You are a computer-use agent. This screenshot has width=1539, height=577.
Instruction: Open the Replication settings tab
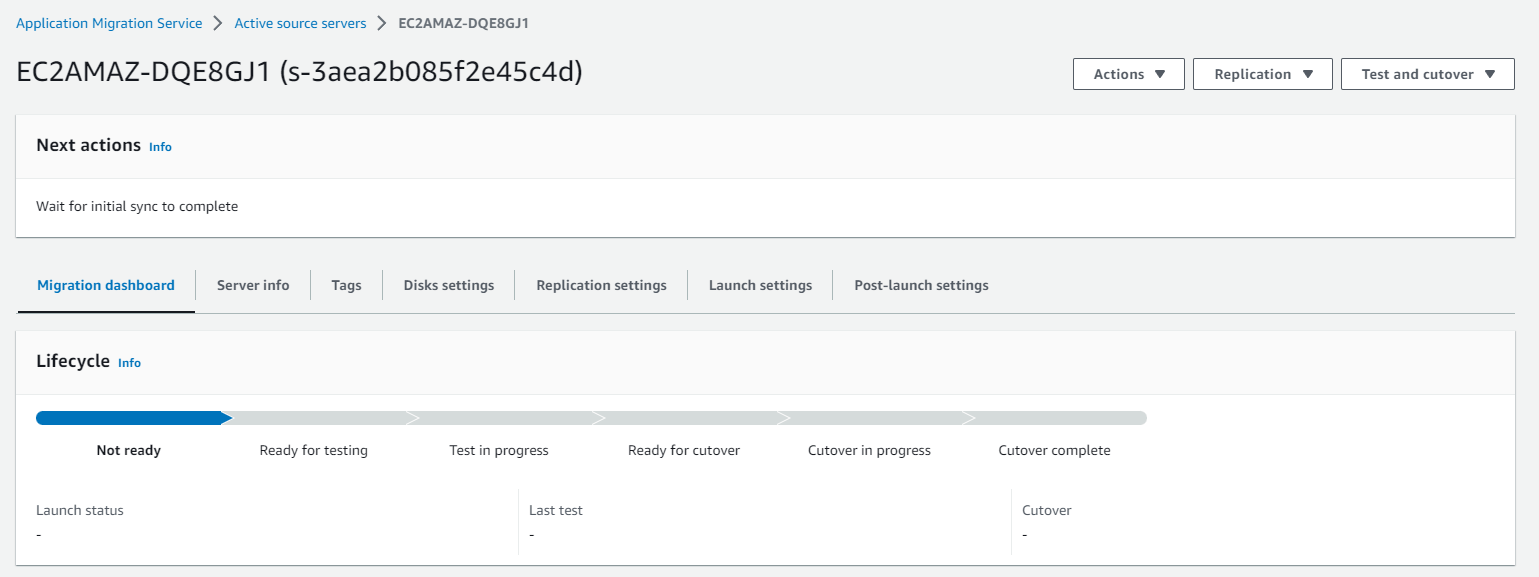click(601, 285)
